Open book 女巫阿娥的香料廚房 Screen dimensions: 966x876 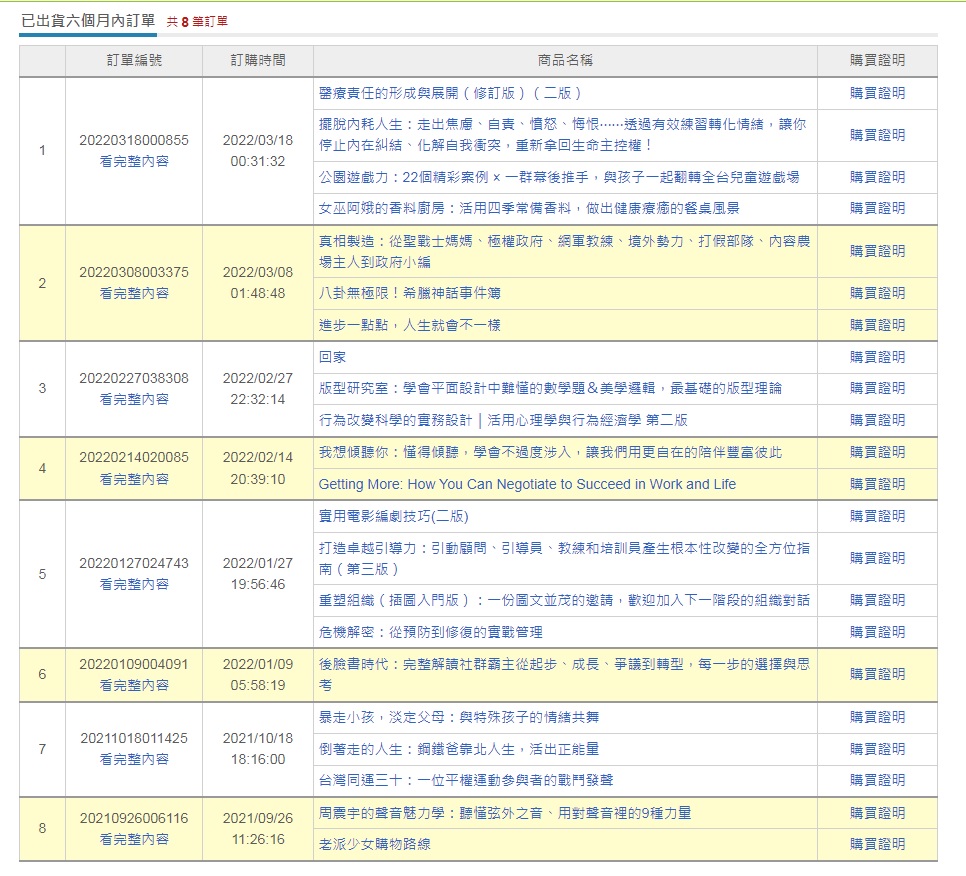[529, 208]
